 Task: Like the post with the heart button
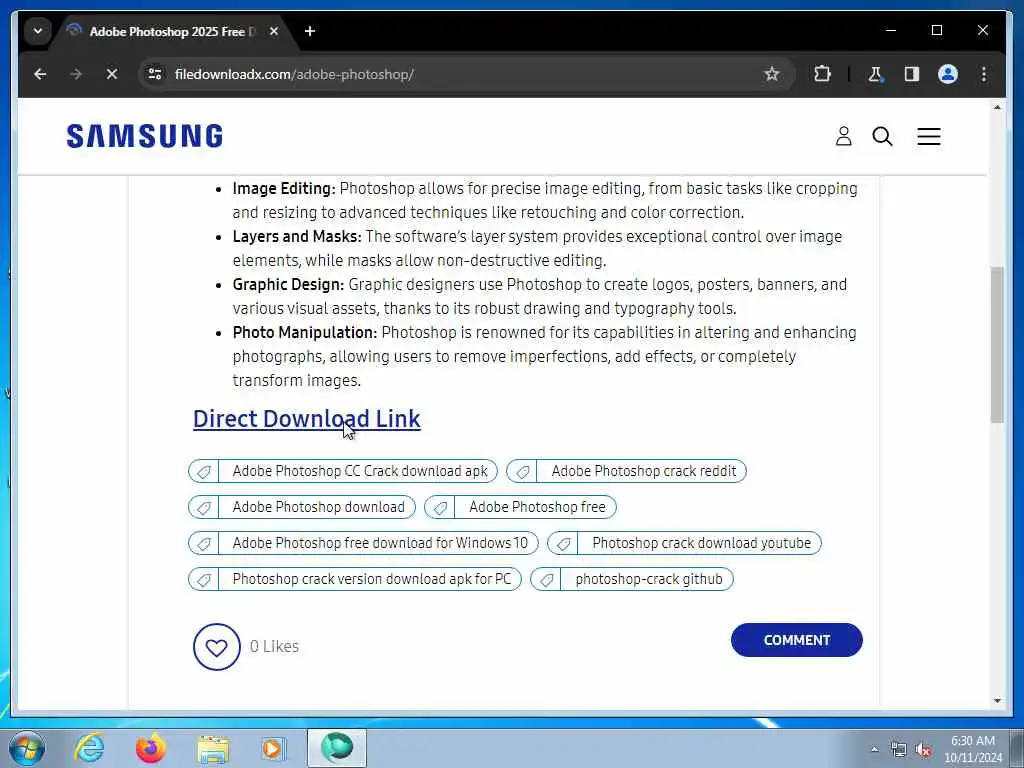pos(217,647)
